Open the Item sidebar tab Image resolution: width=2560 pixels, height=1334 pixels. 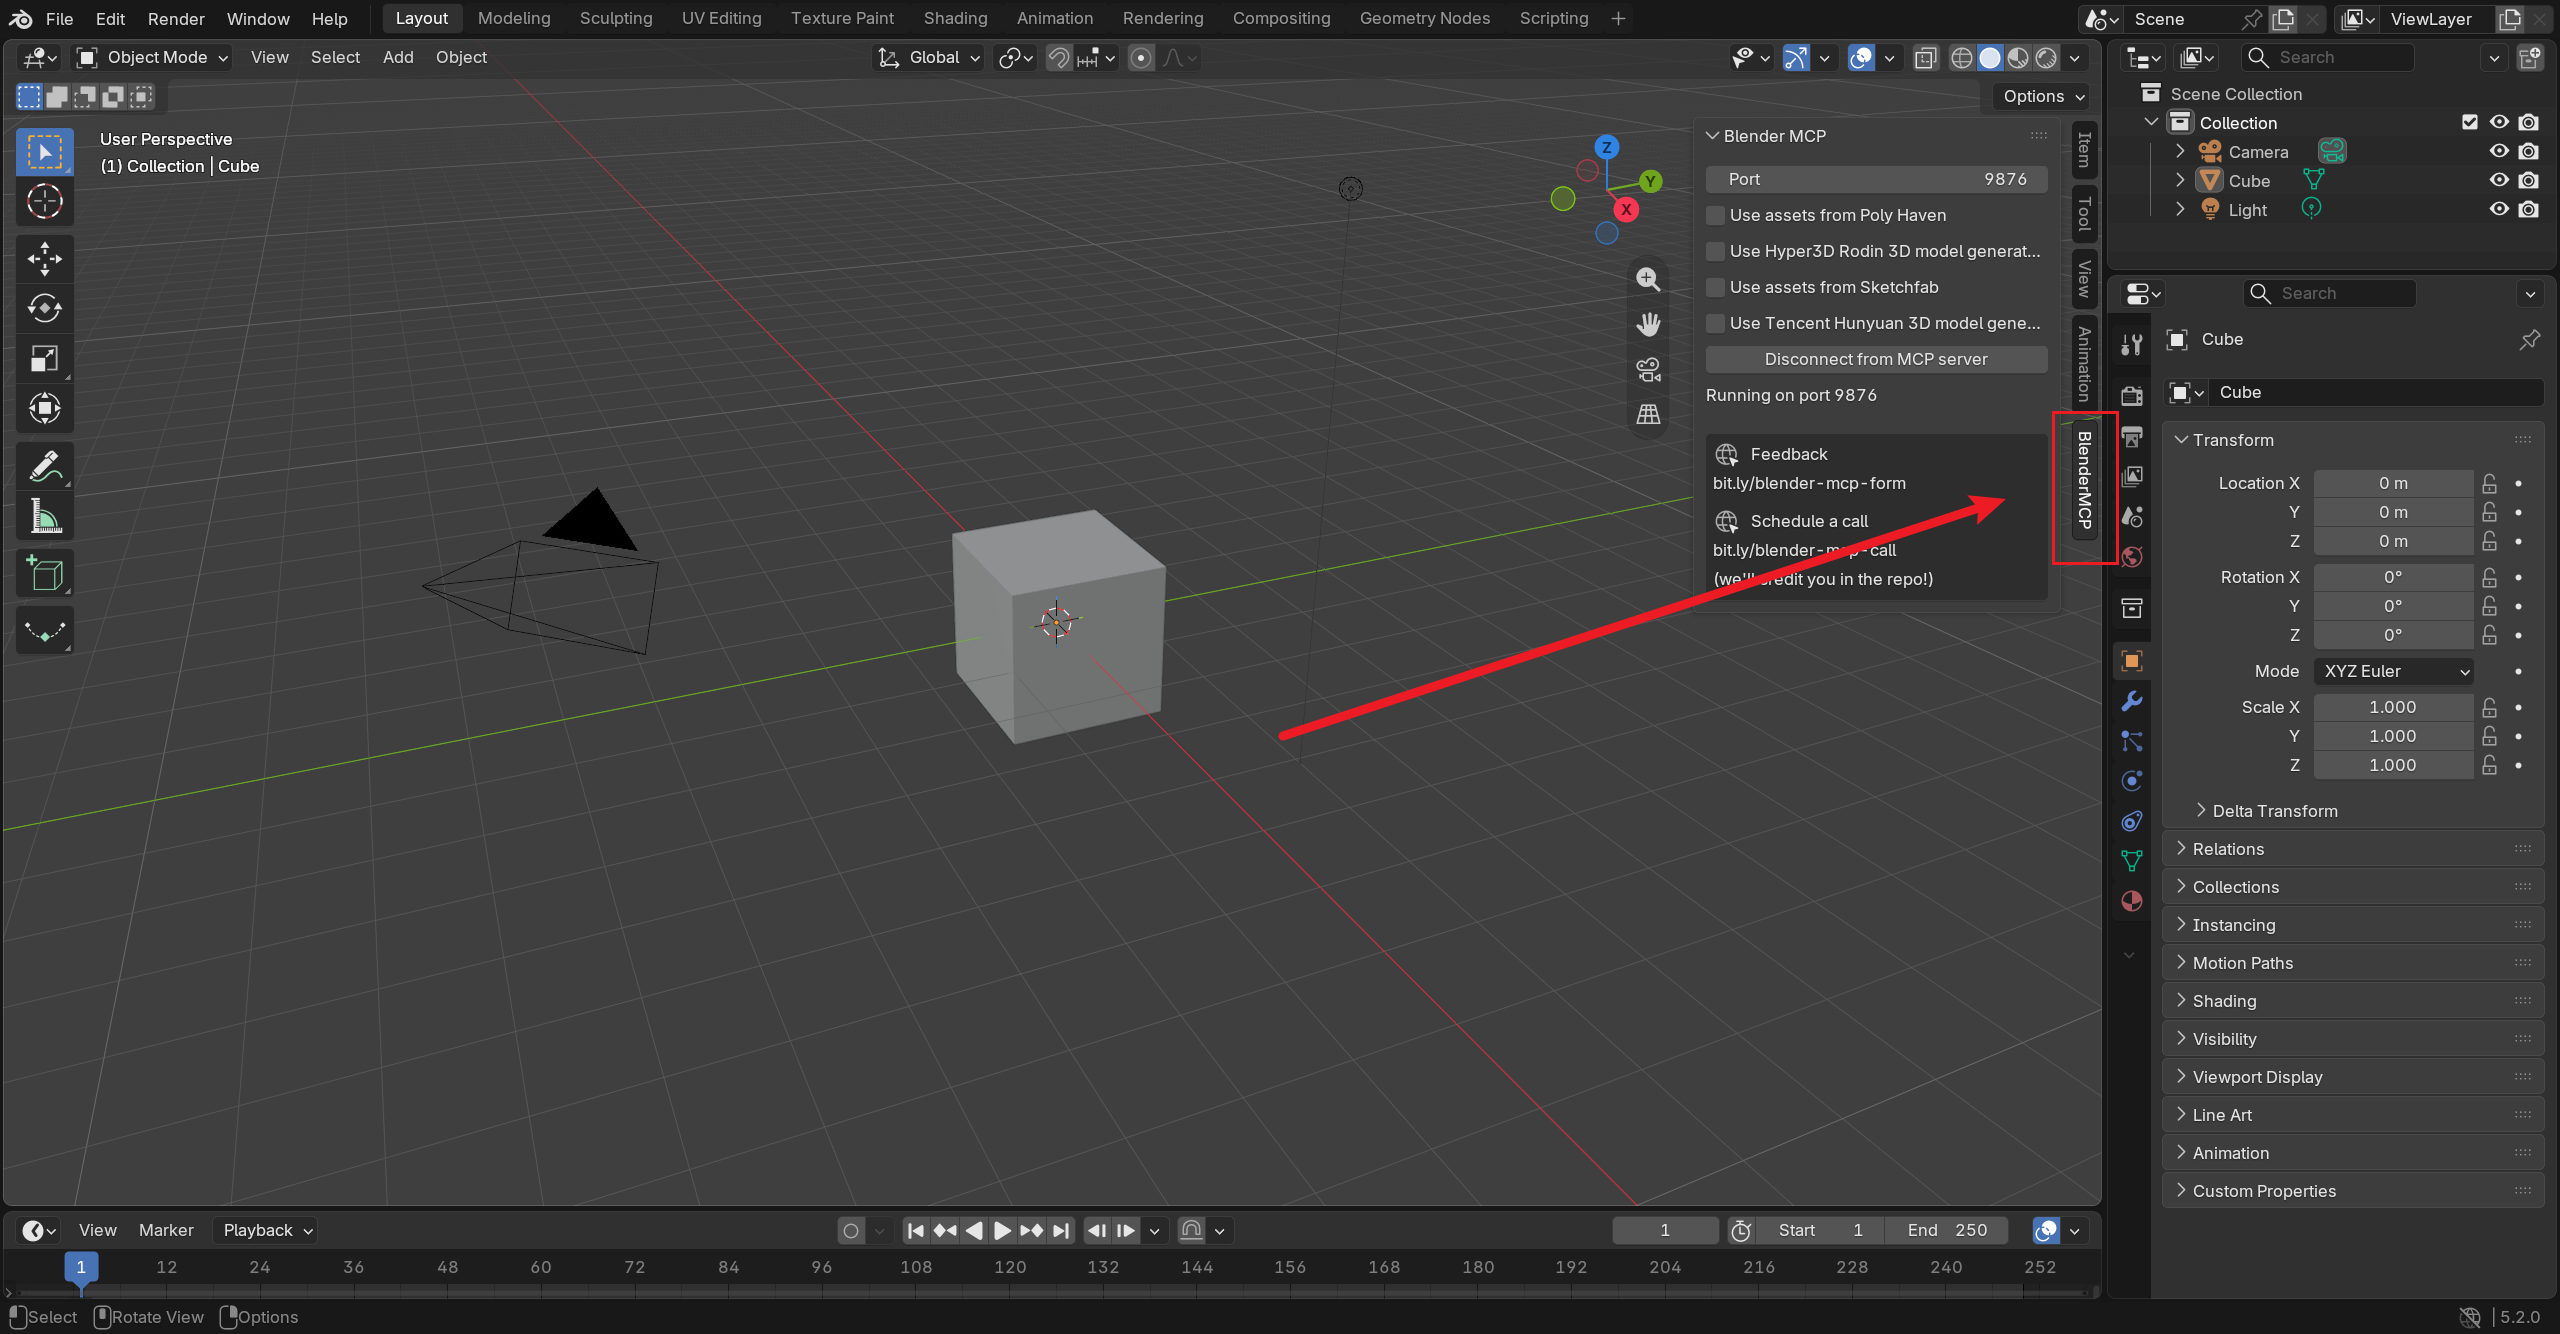(x=2085, y=150)
